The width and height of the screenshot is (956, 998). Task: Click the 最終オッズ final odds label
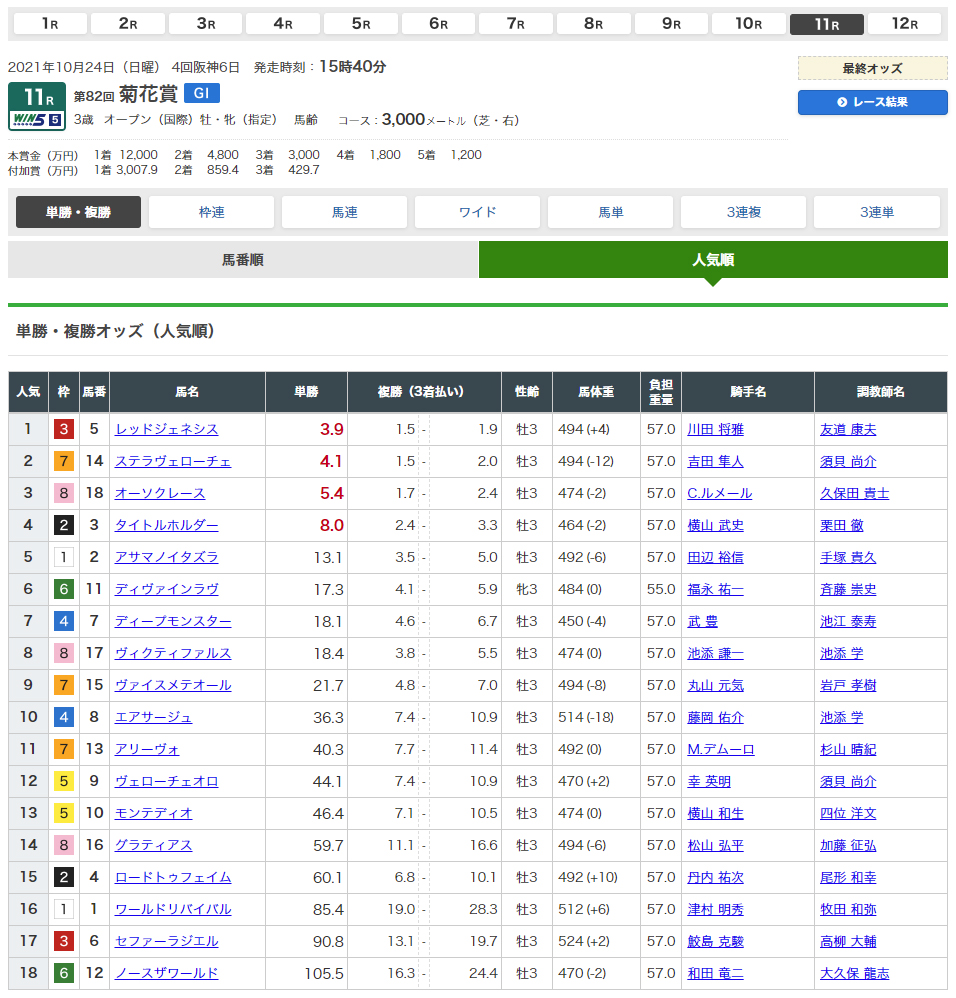[x=872, y=68]
